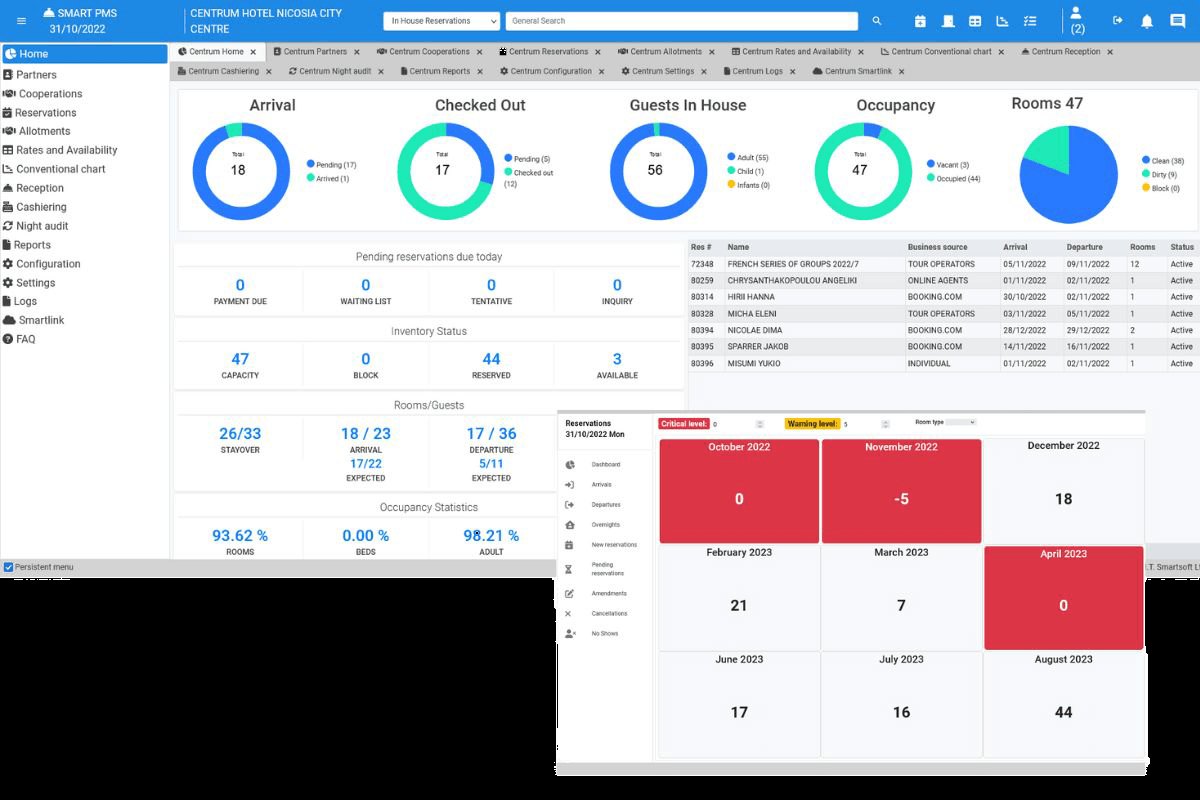Click the Stayover 26/33 value
The width and height of the screenshot is (1200, 800).
pyautogui.click(x=240, y=433)
